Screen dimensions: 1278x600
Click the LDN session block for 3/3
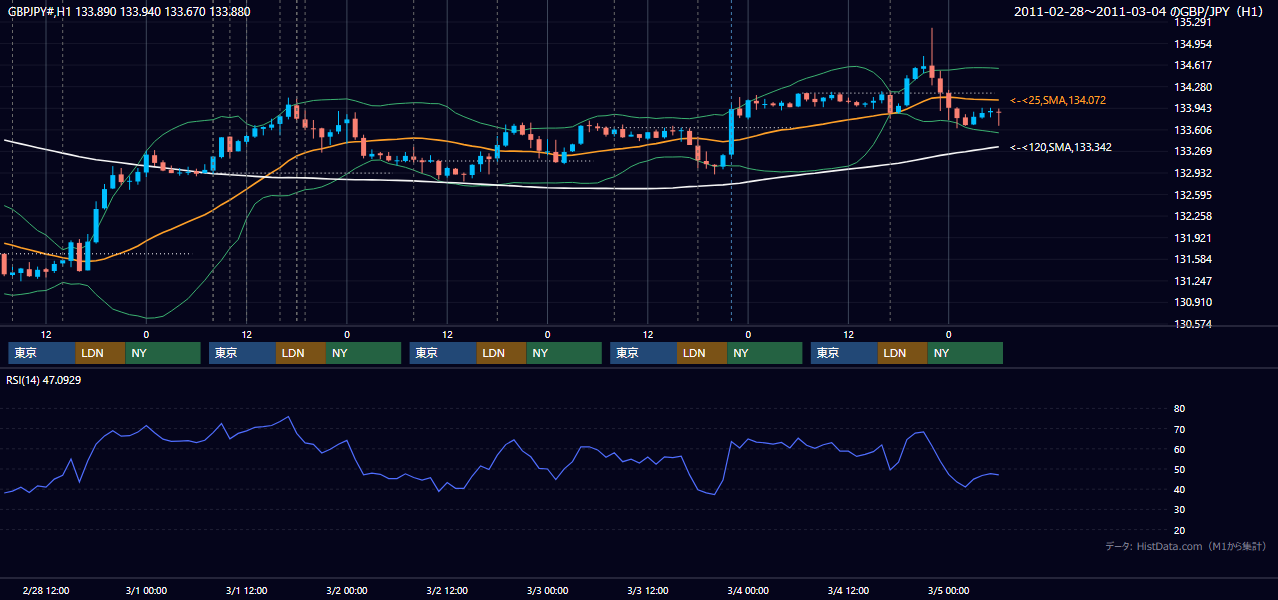[702, 353]
